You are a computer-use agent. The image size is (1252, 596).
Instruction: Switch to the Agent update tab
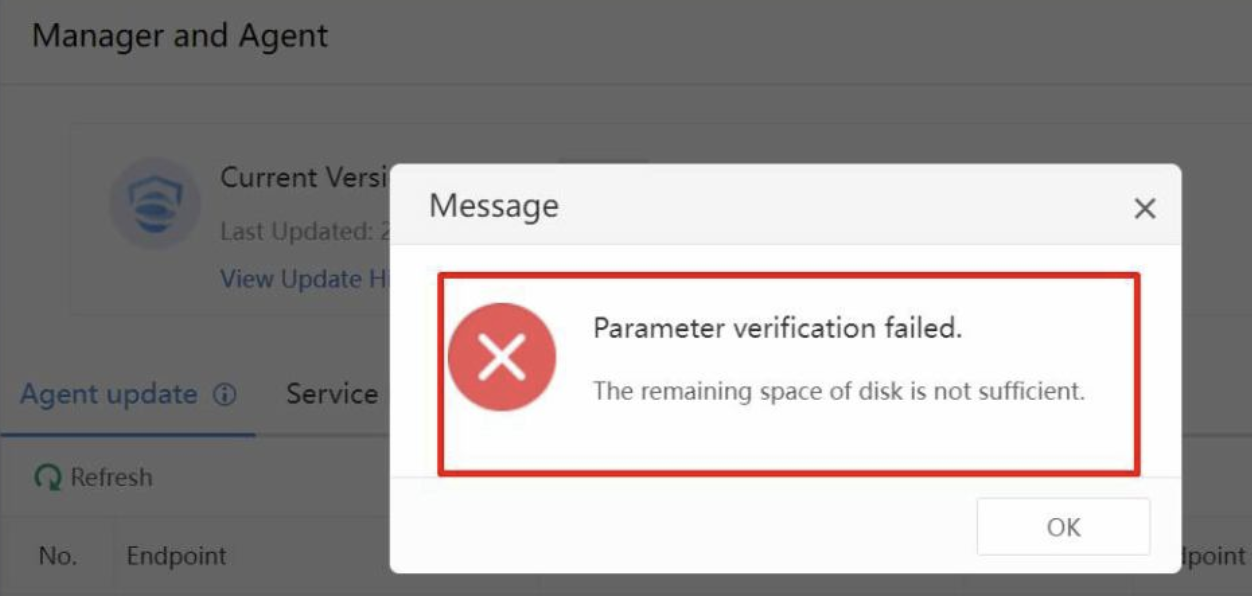[x=109, y=394]
